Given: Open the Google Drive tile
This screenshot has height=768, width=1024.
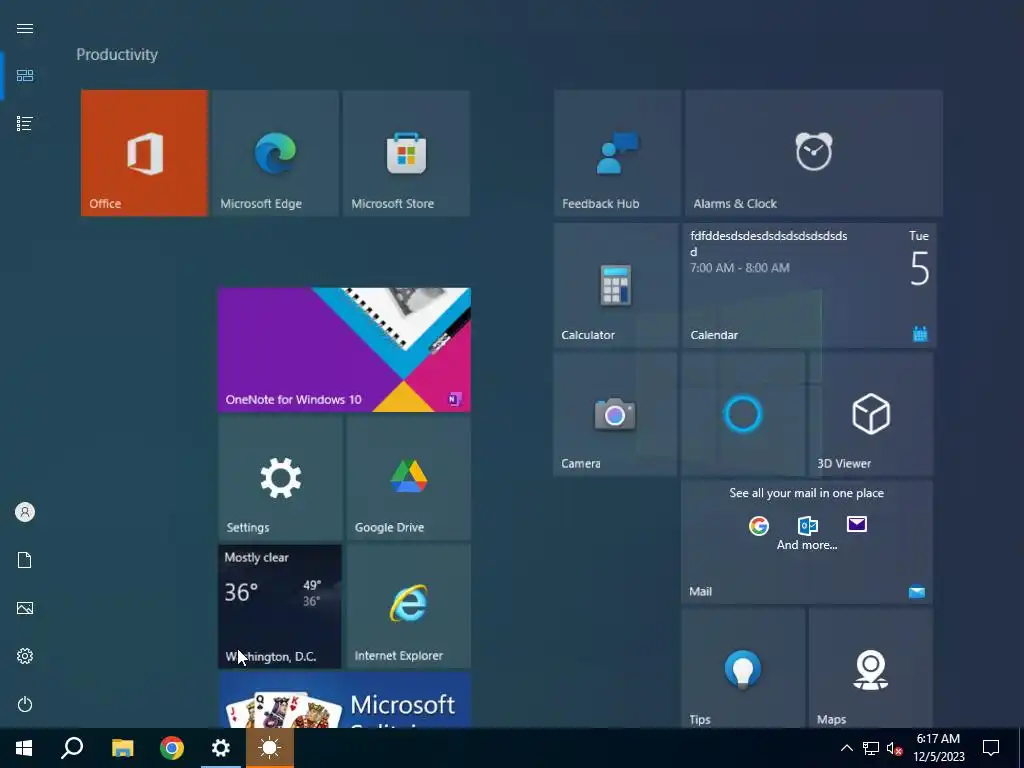Looking at the screenshot, I should 408,478.
